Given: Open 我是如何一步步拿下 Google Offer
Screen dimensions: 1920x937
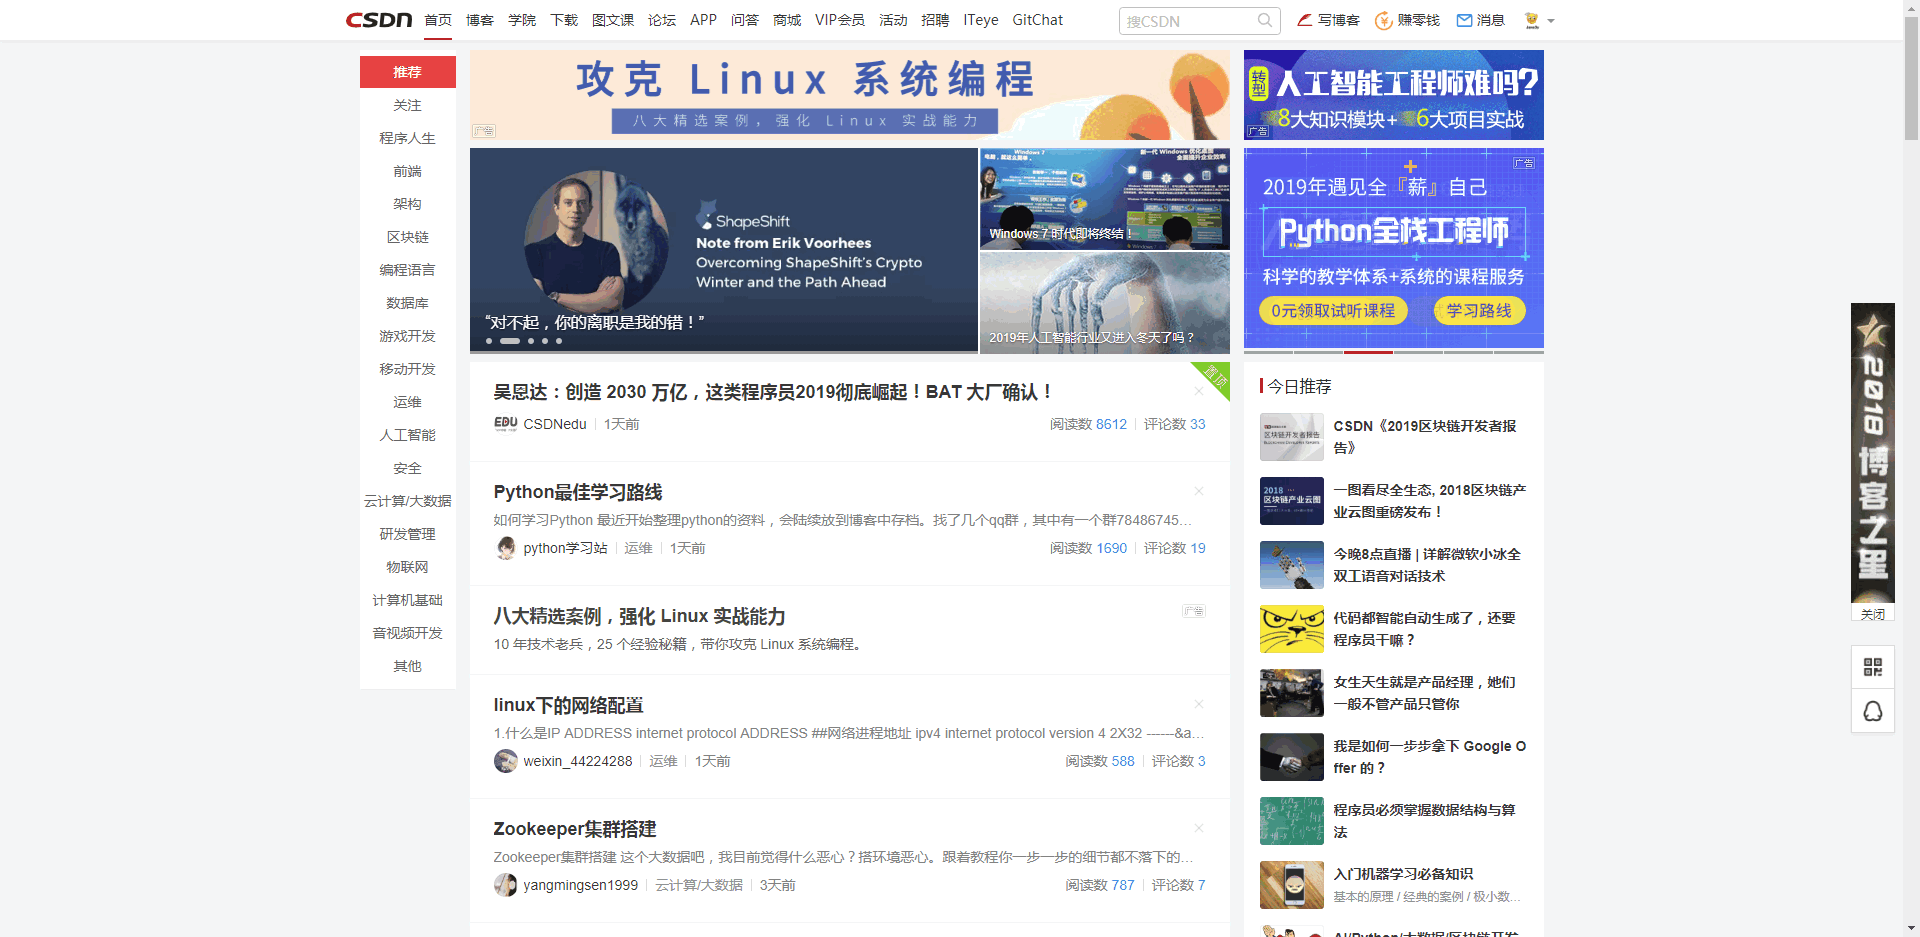Looking at the screenshot, I should (x=1430, y=757).
